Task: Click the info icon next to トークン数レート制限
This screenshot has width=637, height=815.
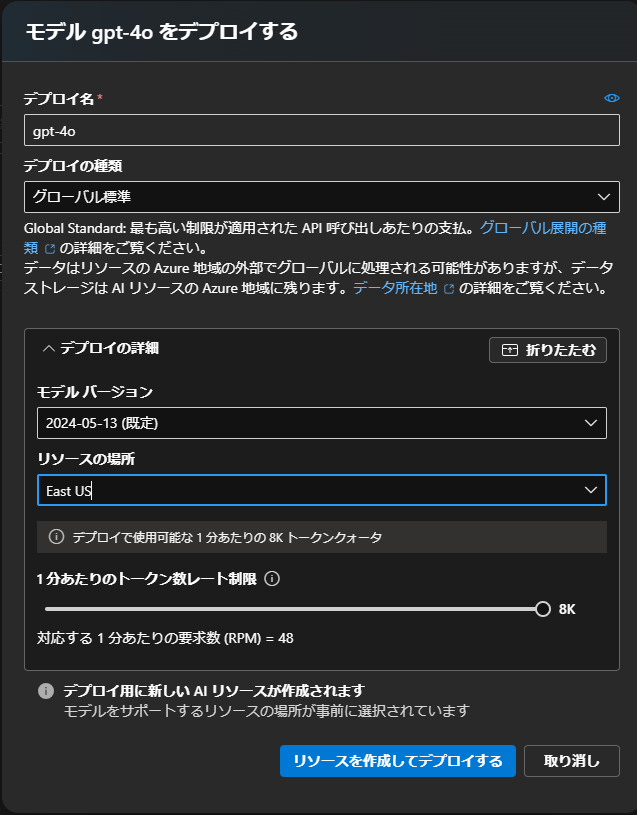Action: pyautogui.click(x=272, y=579)
